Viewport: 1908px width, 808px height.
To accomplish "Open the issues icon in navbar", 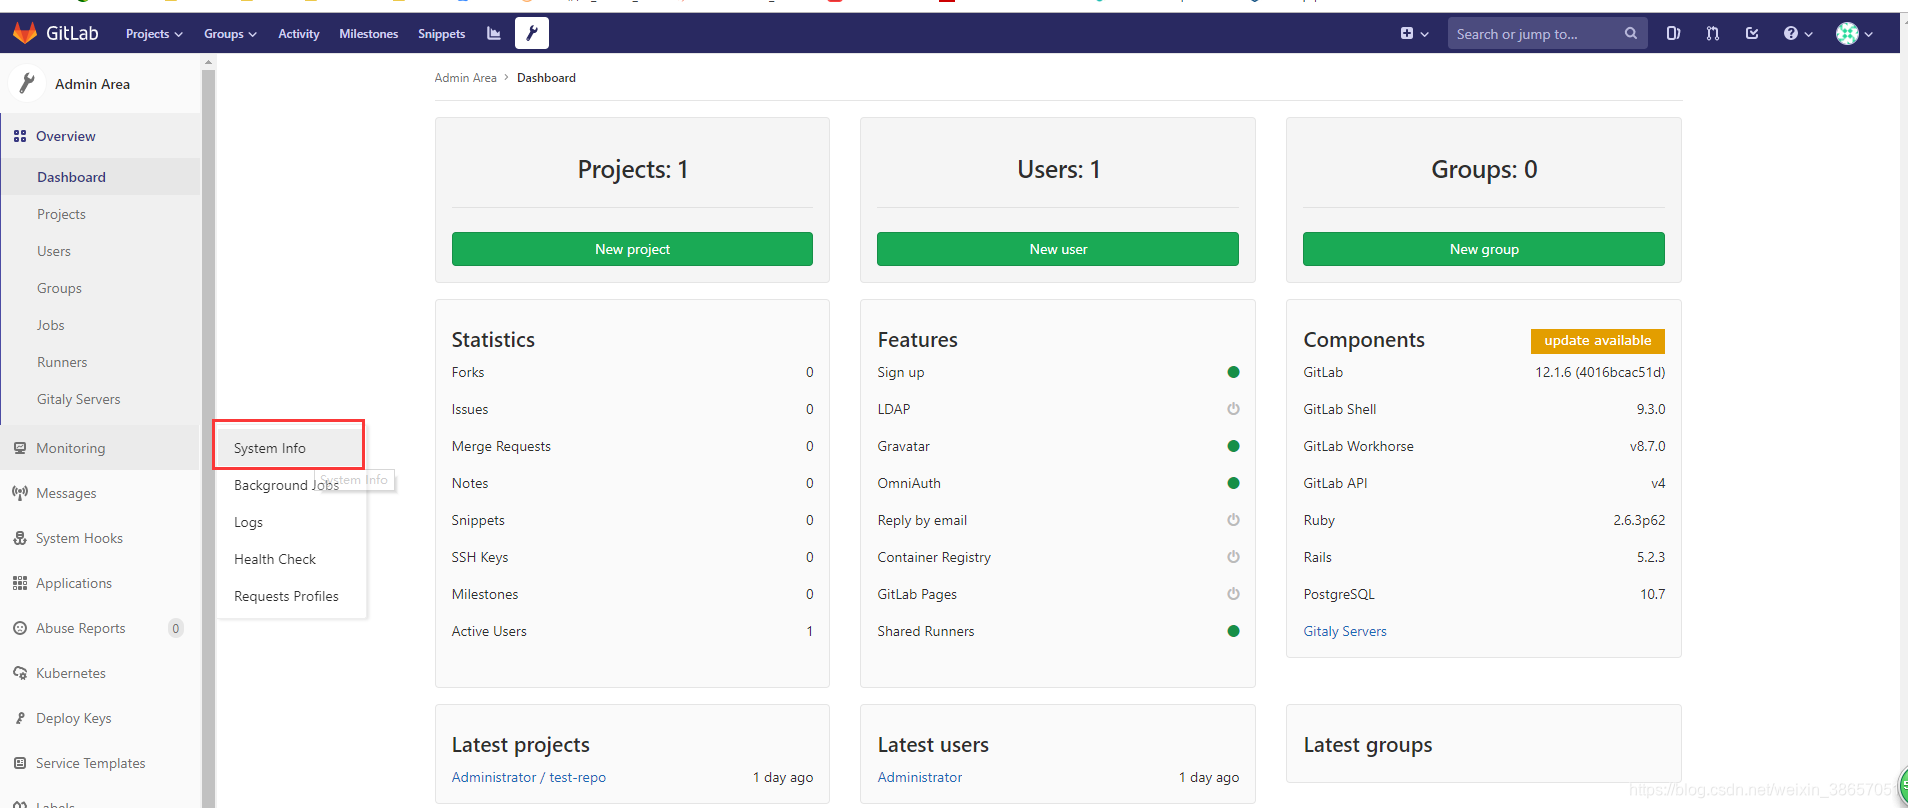I will pos(1673,33).
